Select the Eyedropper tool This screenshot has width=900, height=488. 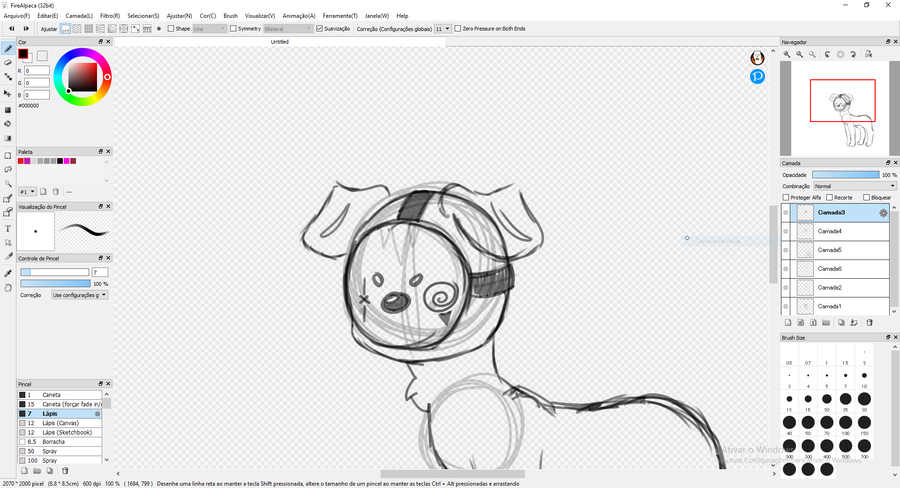pos(7,273)
